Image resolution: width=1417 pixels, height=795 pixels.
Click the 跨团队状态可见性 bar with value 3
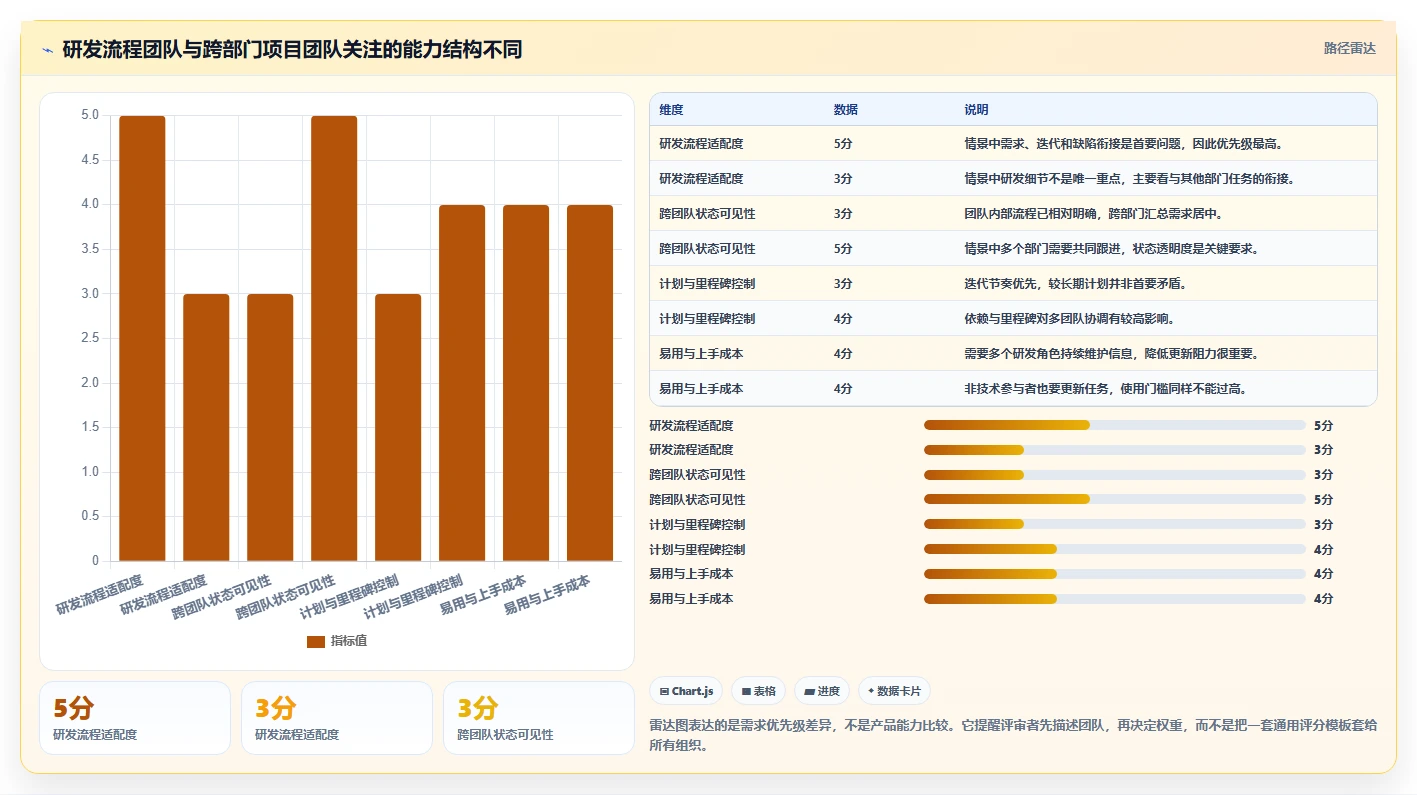pyautogui.click(x=270, y=427)
